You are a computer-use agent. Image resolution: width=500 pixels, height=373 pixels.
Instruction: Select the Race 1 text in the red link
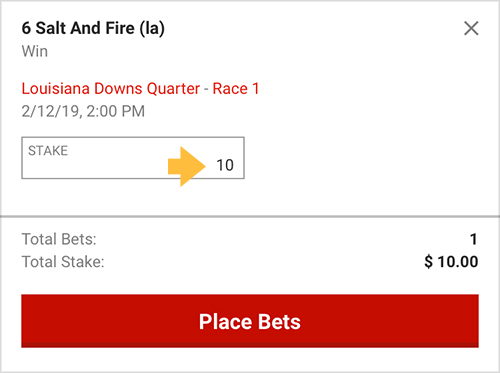(x=236, y=89)
